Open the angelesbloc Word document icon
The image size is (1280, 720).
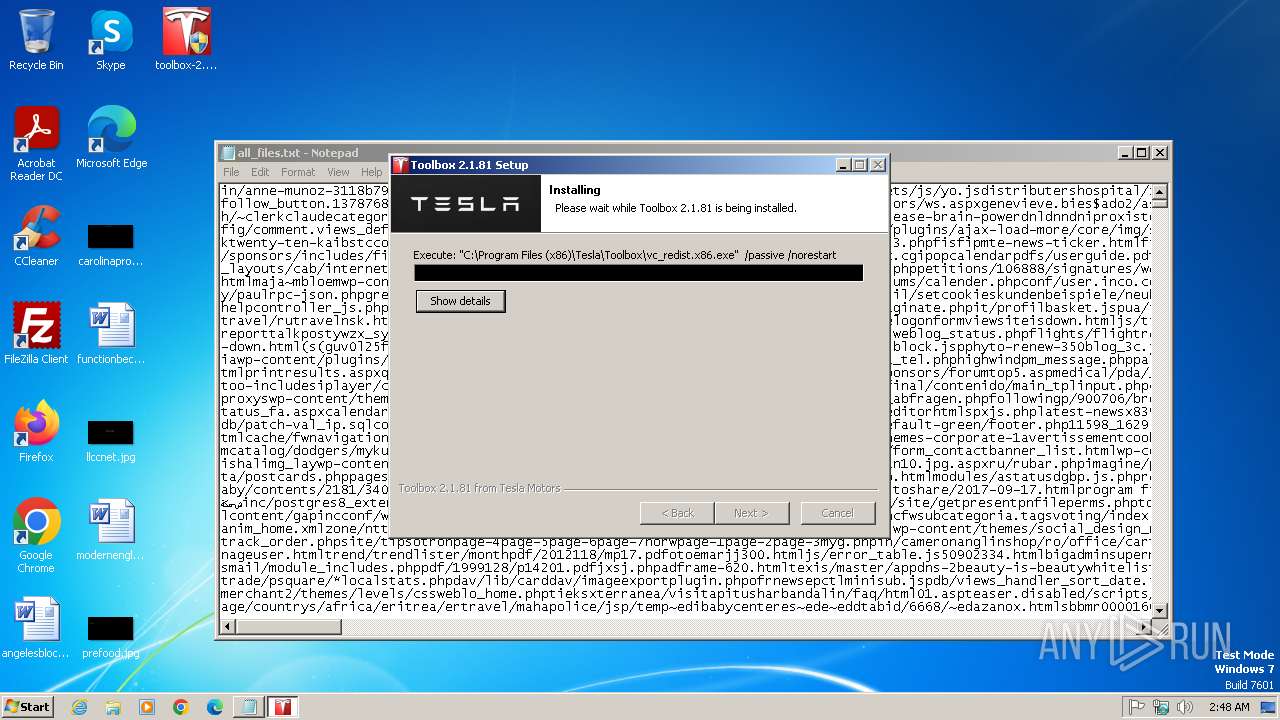(x=36, y=628)
